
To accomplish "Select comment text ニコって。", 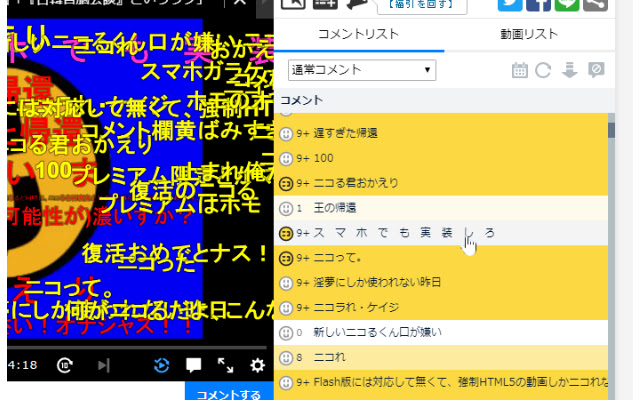I will point(337,258).
